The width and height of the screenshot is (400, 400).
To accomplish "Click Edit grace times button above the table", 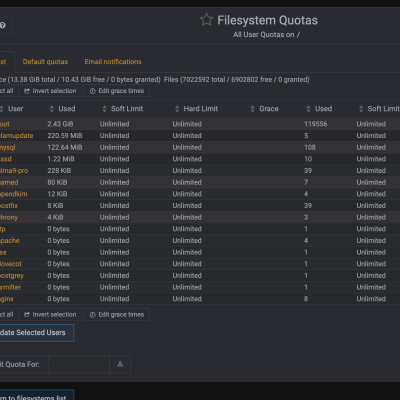I will [x=117, y=91].
